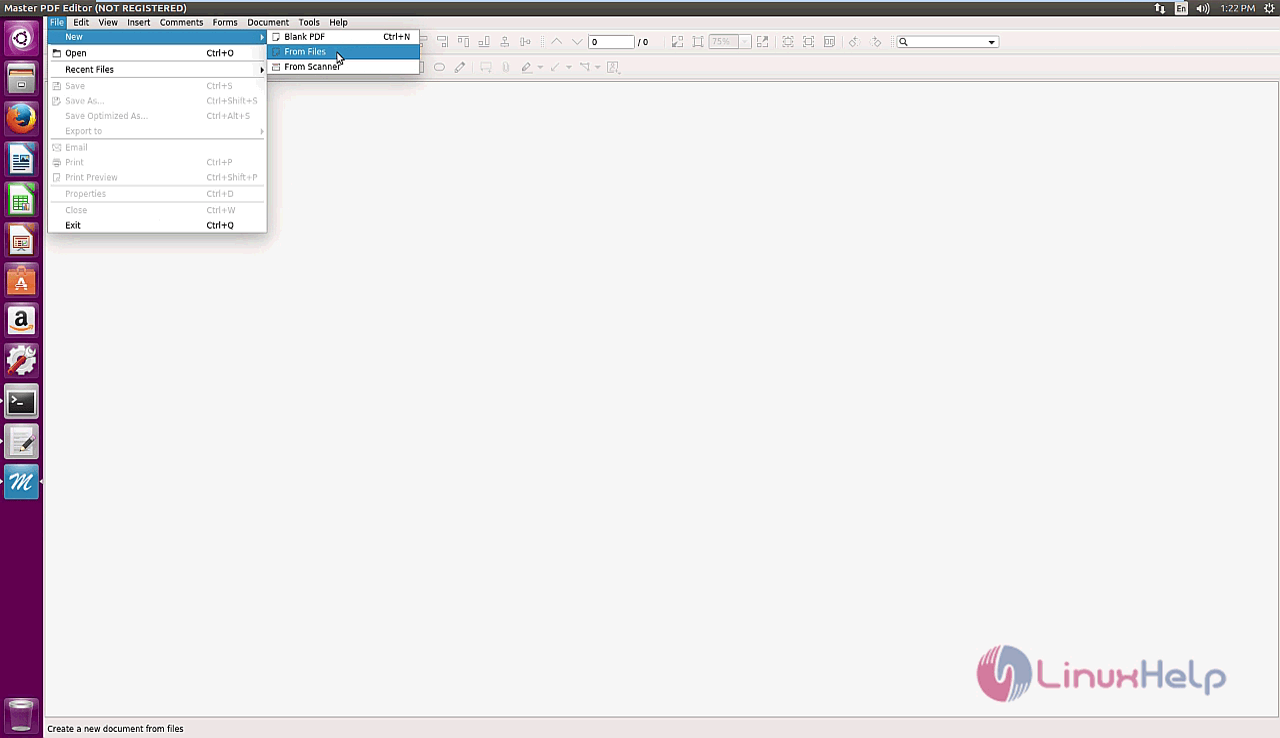1280x738 pixels.
Task: Click the greyed Save menu entry
Action: tap(157, 86)
